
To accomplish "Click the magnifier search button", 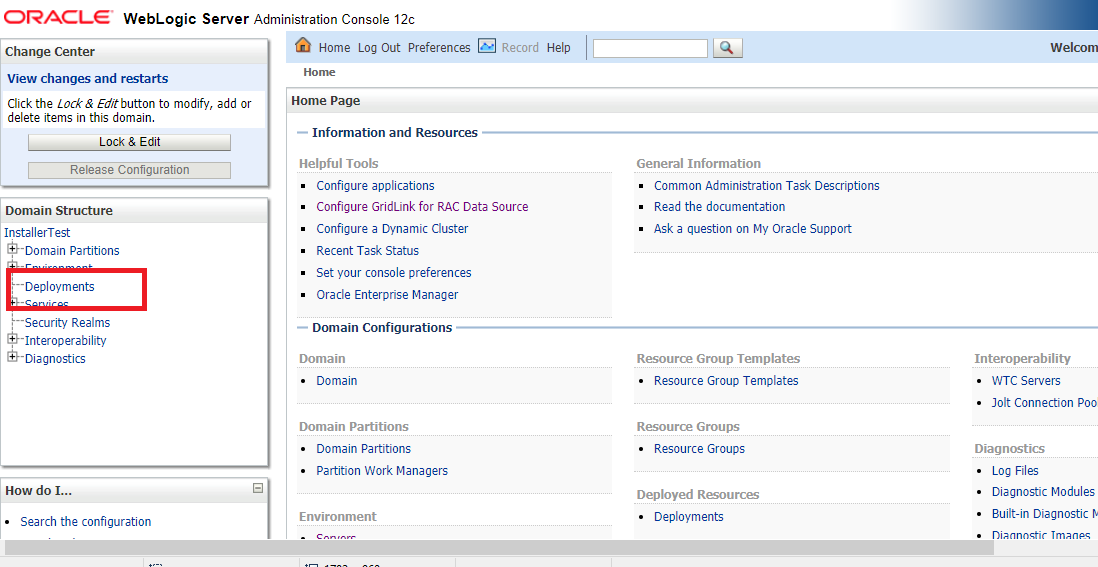I will pyautogui.click(x=727, y=48).
